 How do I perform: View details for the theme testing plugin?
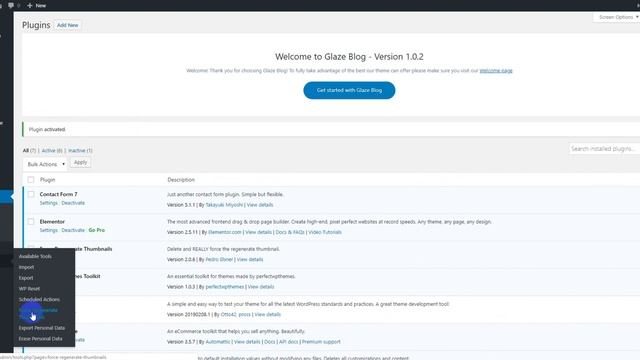point(267,315)
